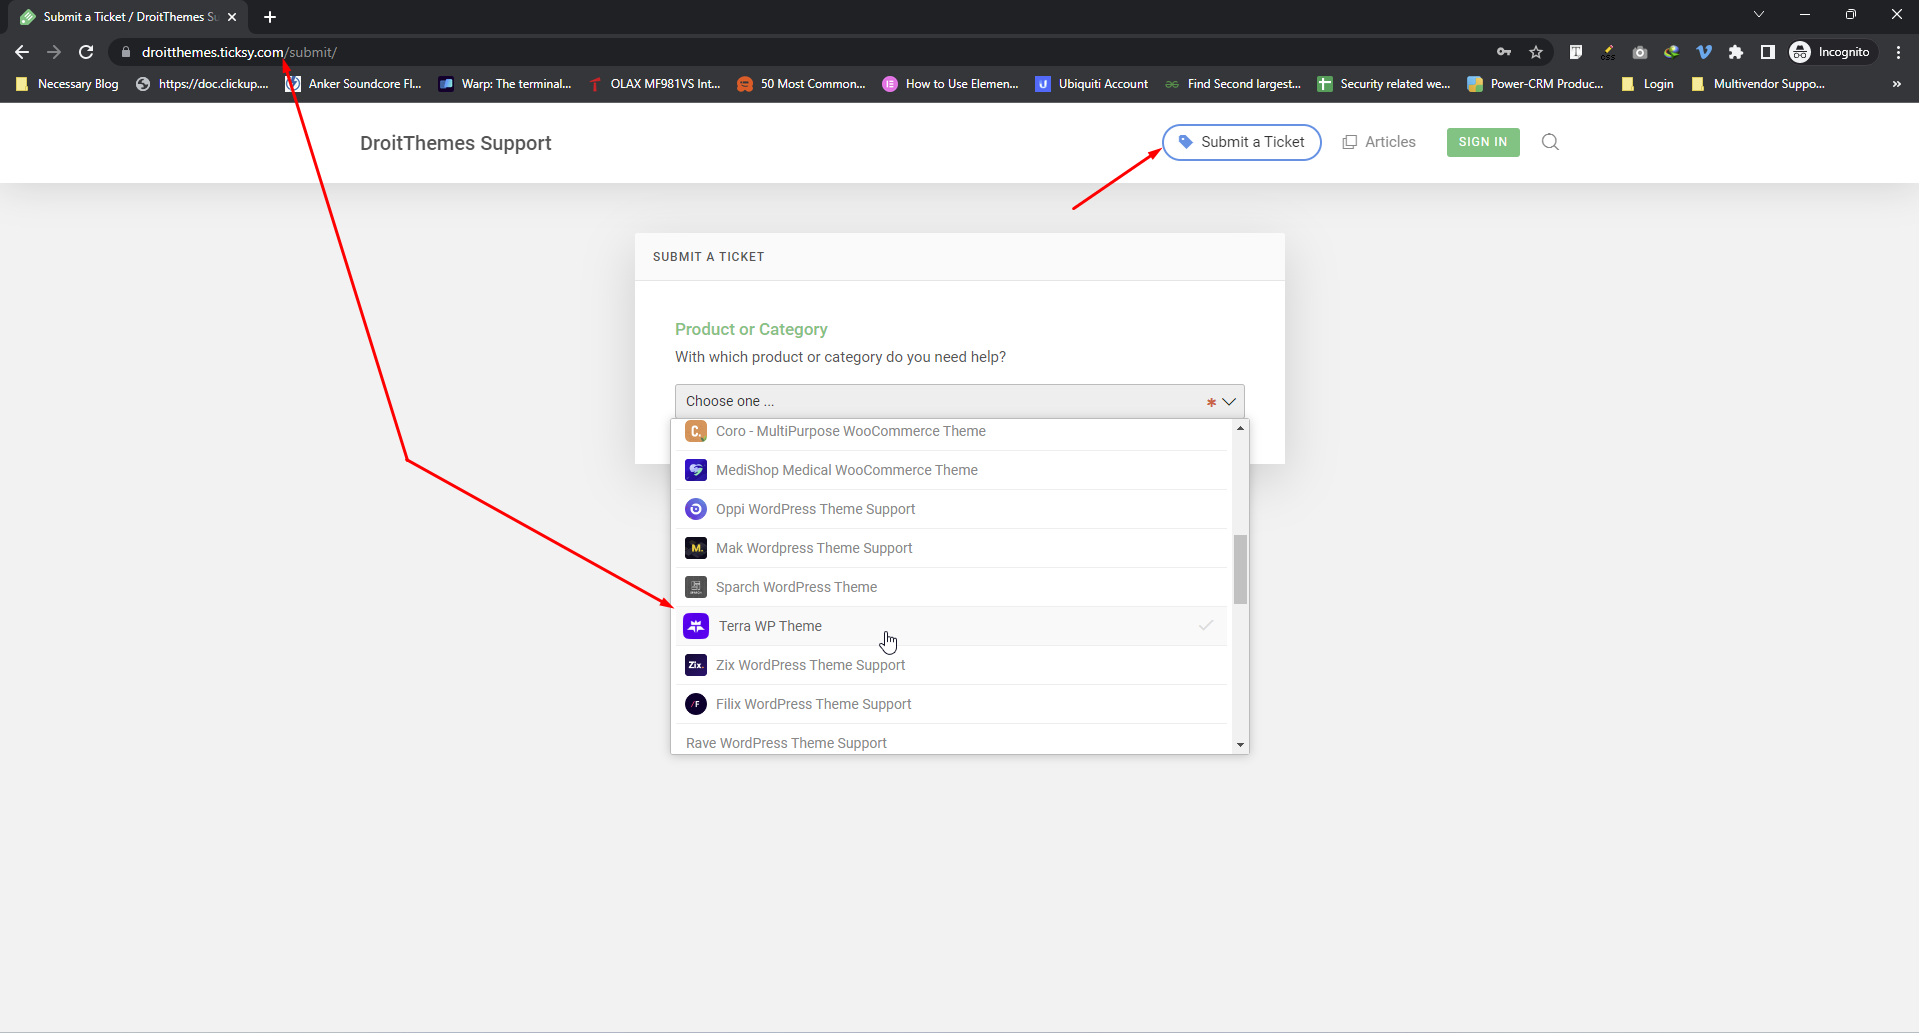
Task: Click the Sparch theme gray icon
Action: coord(696,587)
